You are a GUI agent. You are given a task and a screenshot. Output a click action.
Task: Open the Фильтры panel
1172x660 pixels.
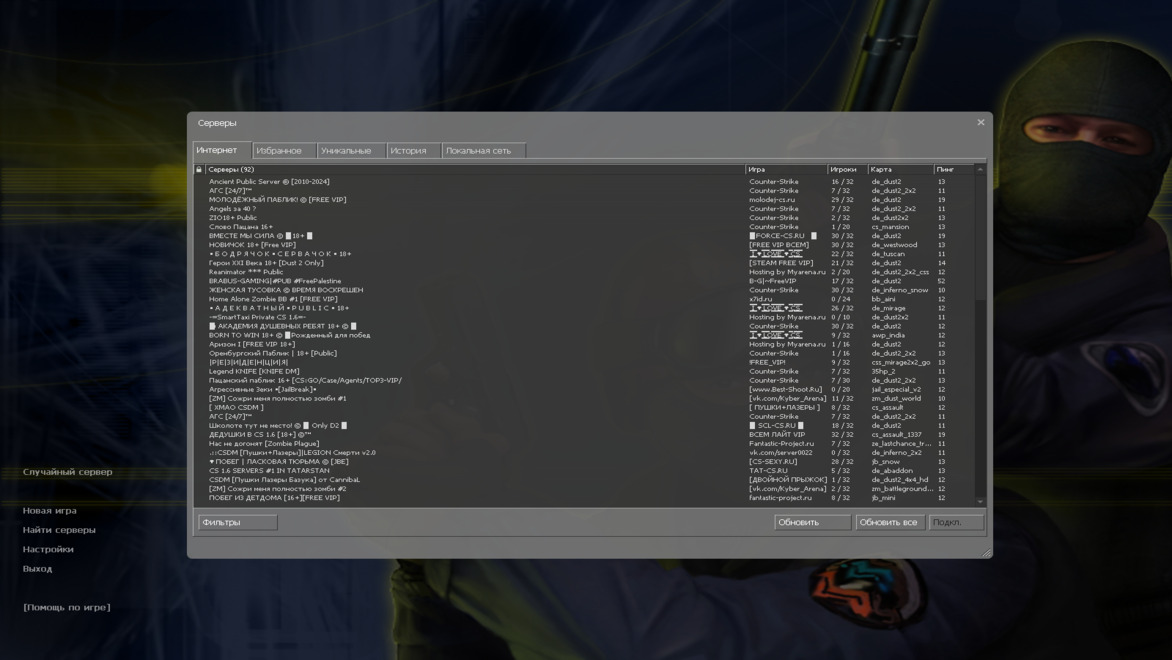coord(238,522)
